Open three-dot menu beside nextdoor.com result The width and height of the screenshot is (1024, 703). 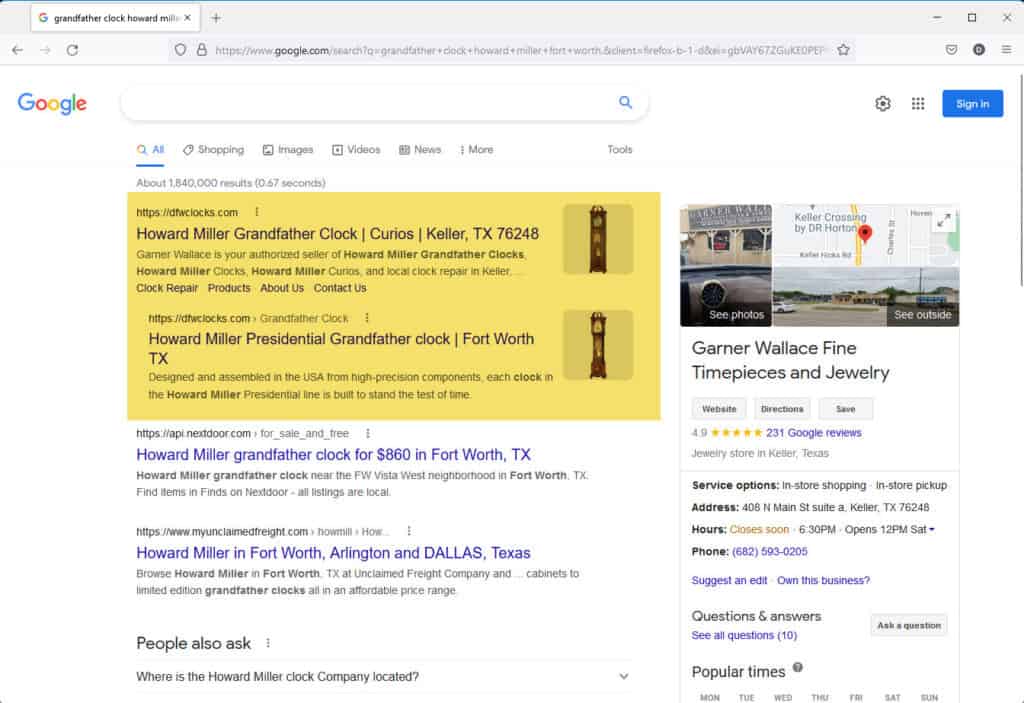368,433
